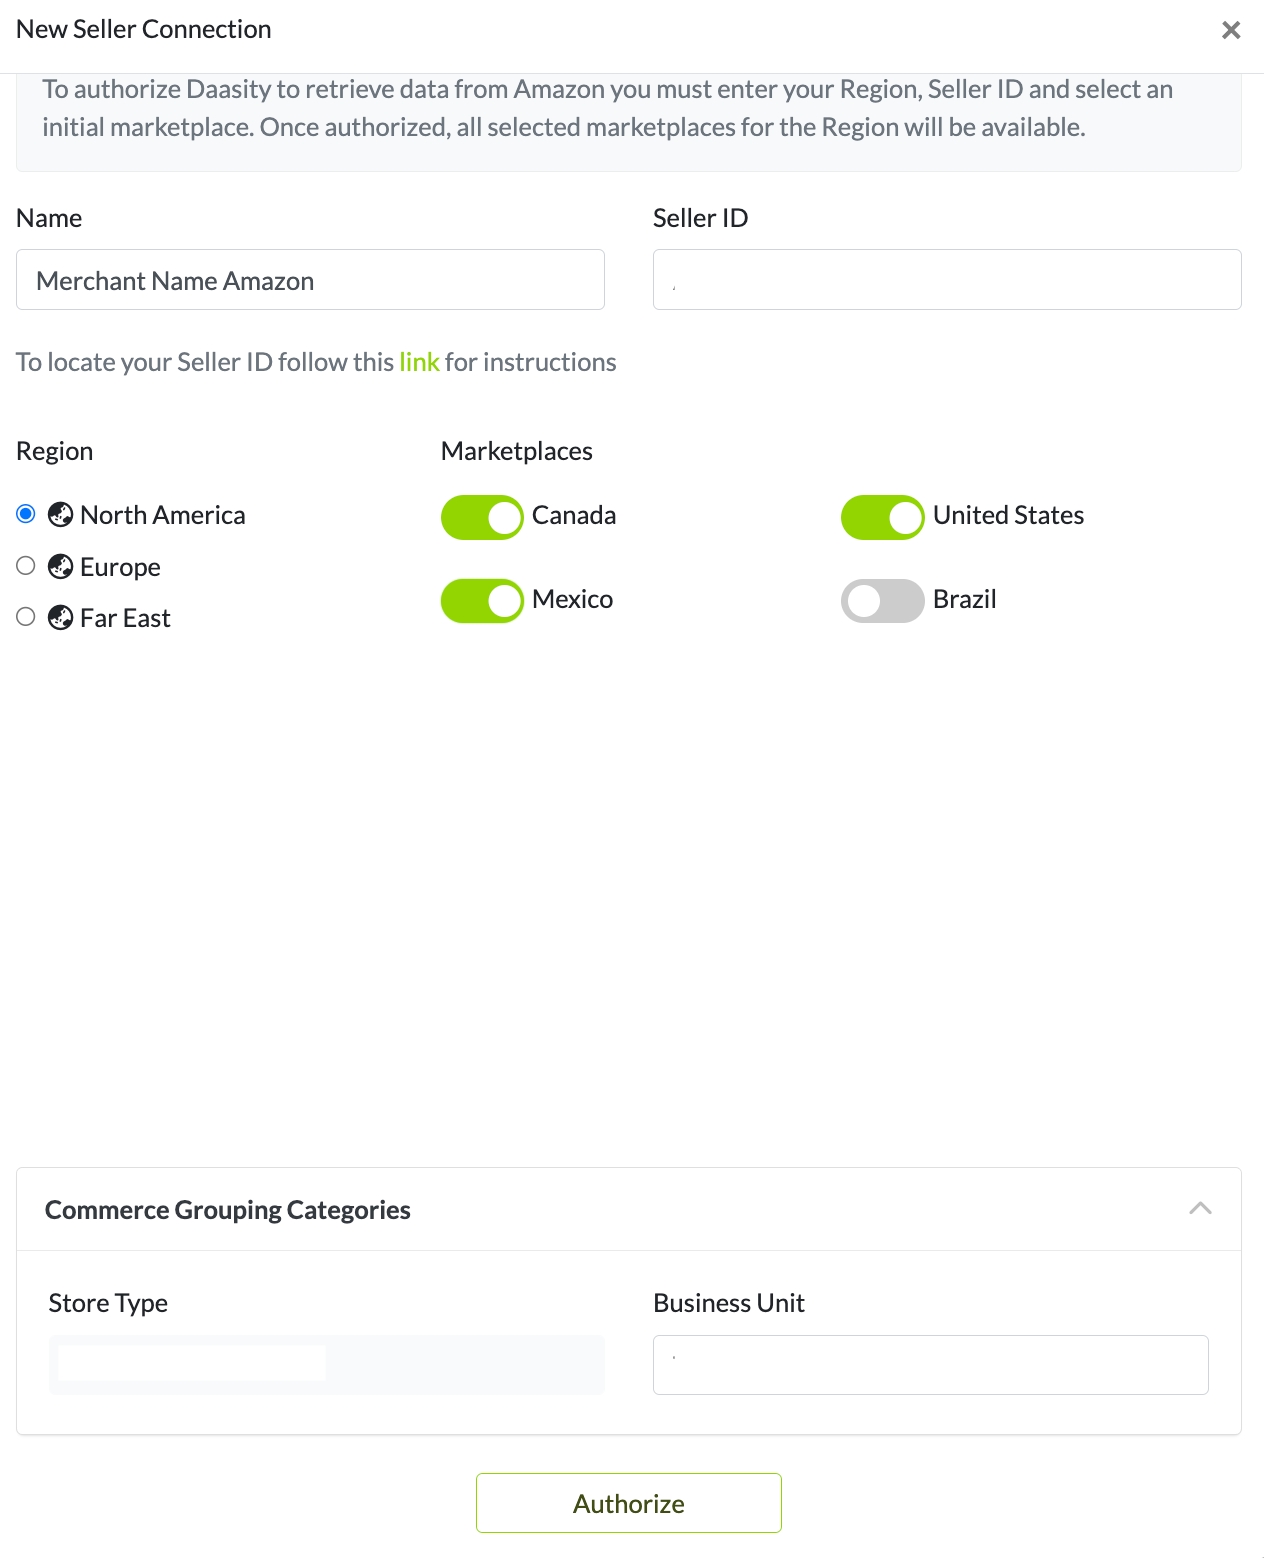
Task: Focus the Seller ID input field
Action: point(946,280)
